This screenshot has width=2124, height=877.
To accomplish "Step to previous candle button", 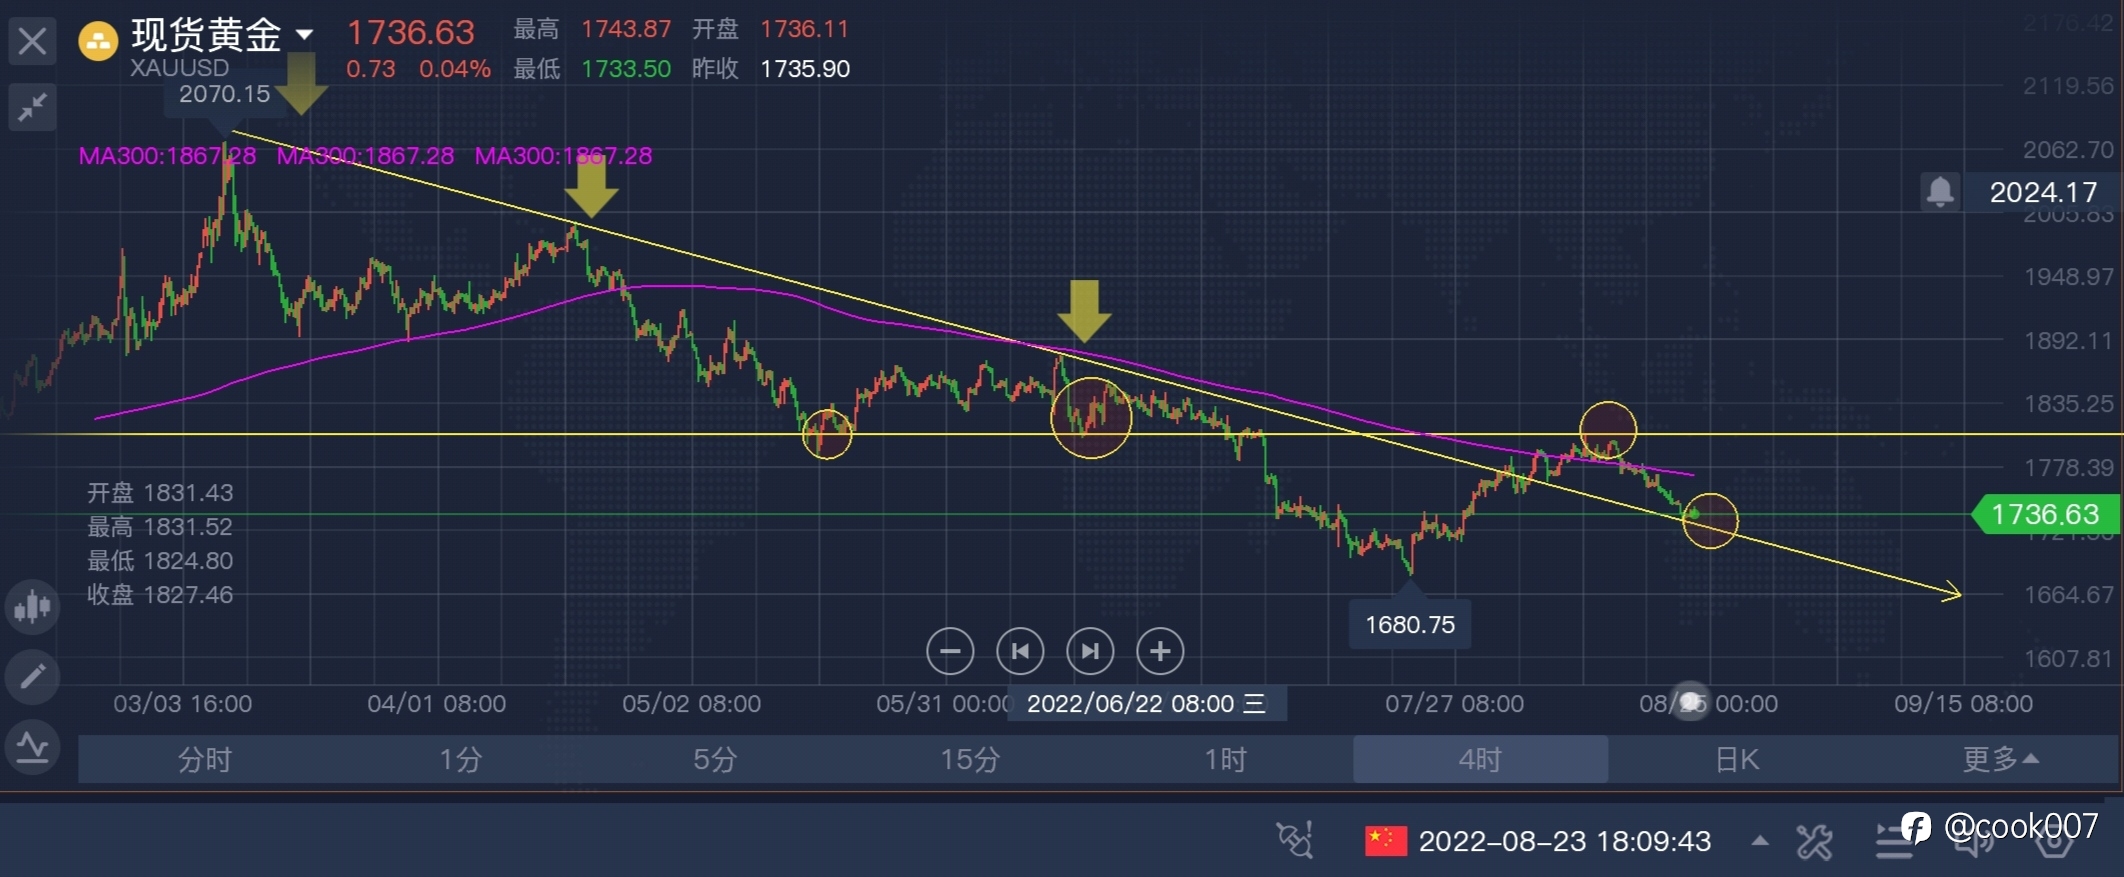I will coord(1020,652).
